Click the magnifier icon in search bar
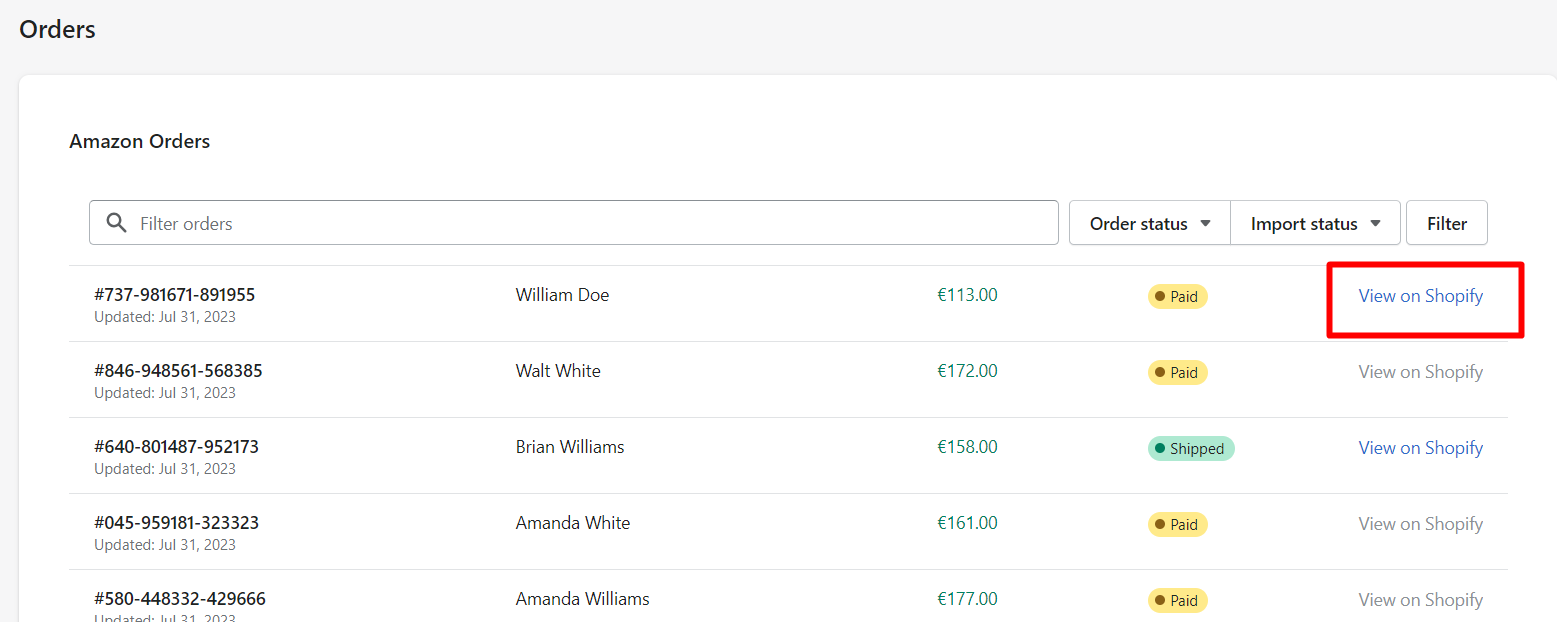 coord(116,223)
